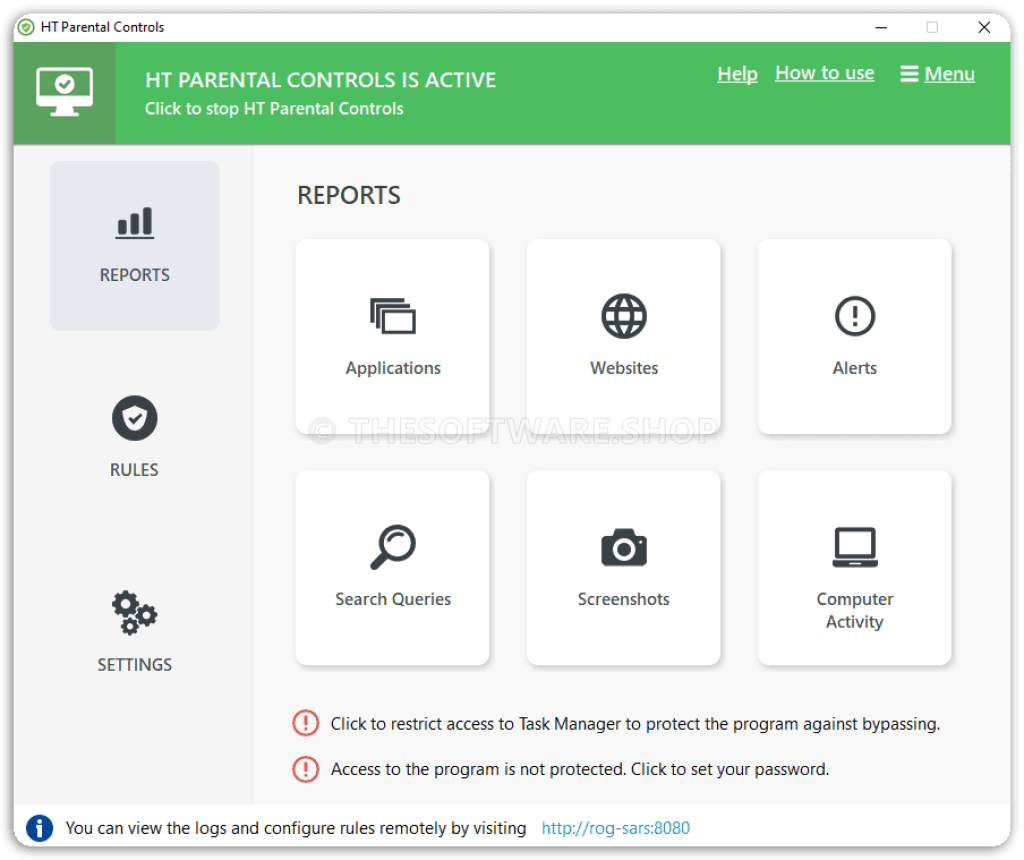Click the Screenshots card label
Viewport: 1024px width, 860px height.
pos(624,599)
